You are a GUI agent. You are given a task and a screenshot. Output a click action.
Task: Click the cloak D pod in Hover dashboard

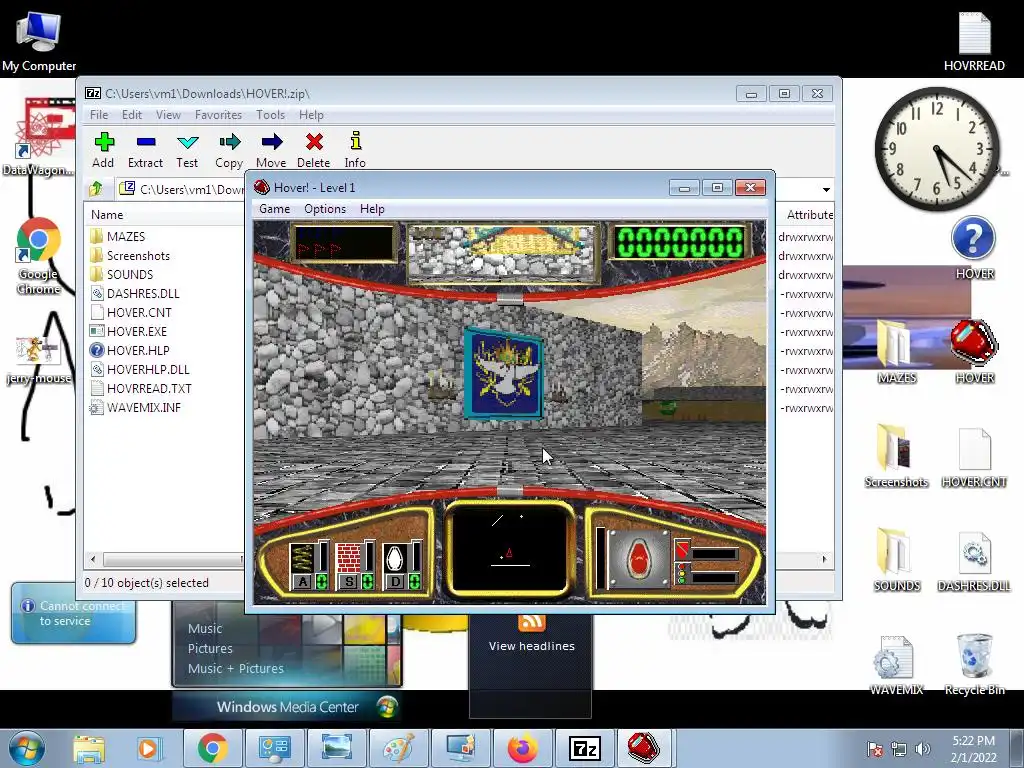tap(402, 566)
